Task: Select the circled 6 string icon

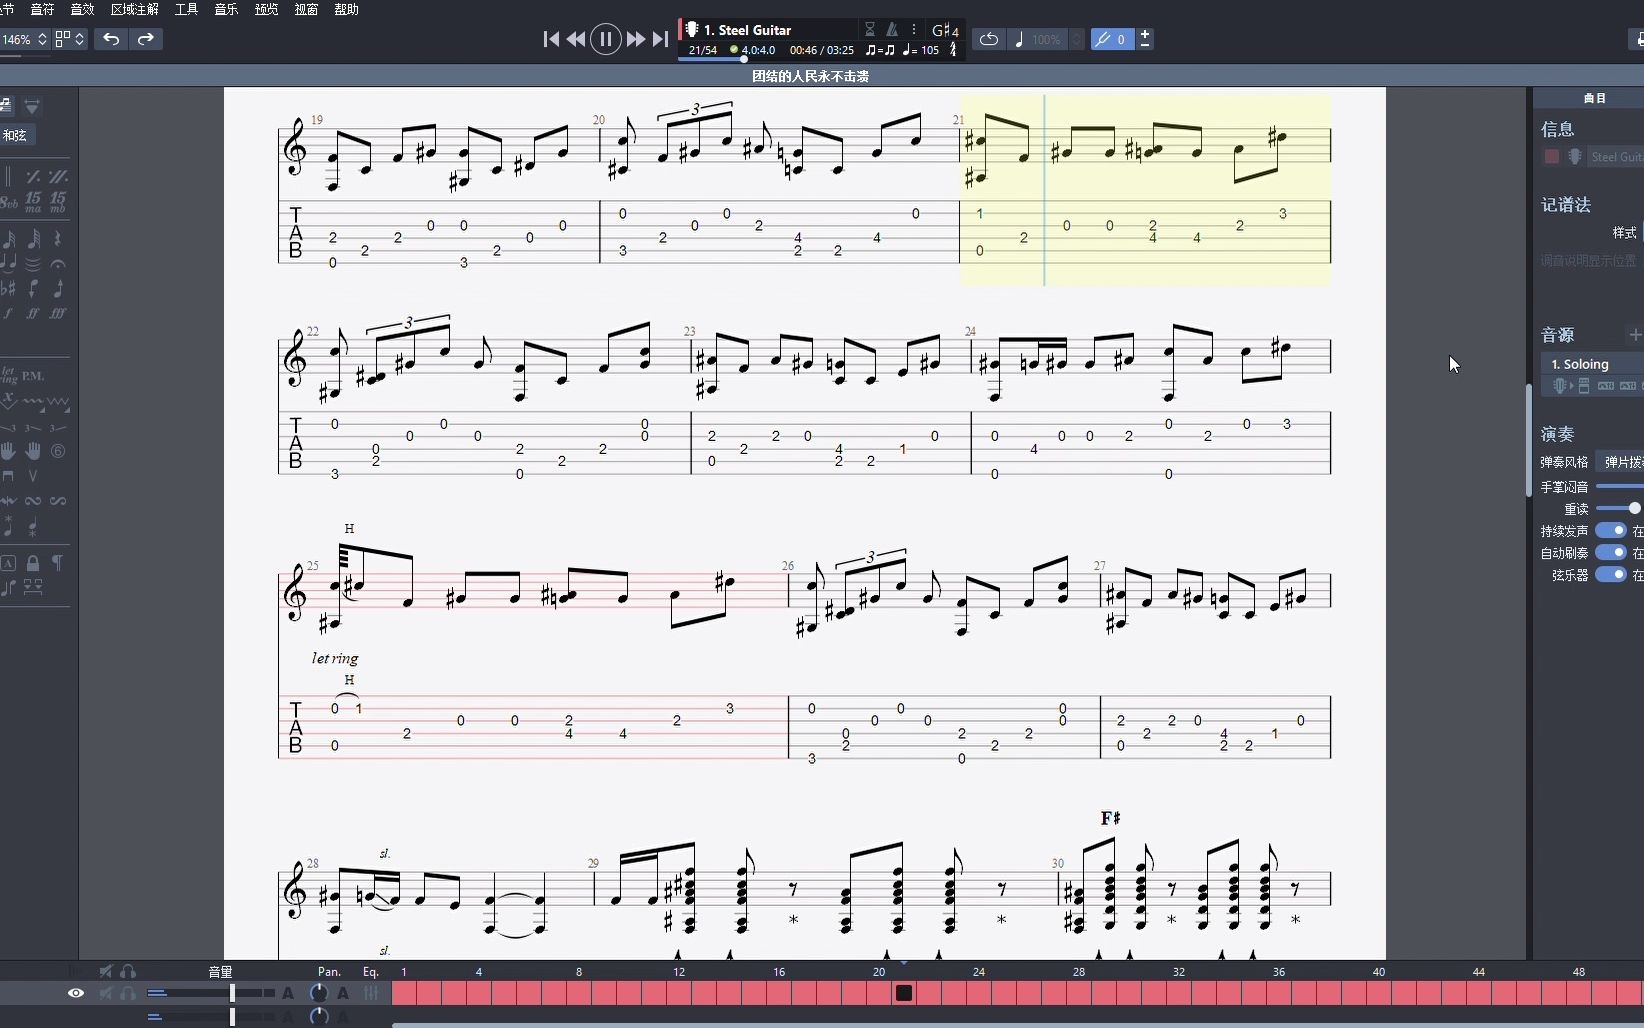Action: point(58,451)
